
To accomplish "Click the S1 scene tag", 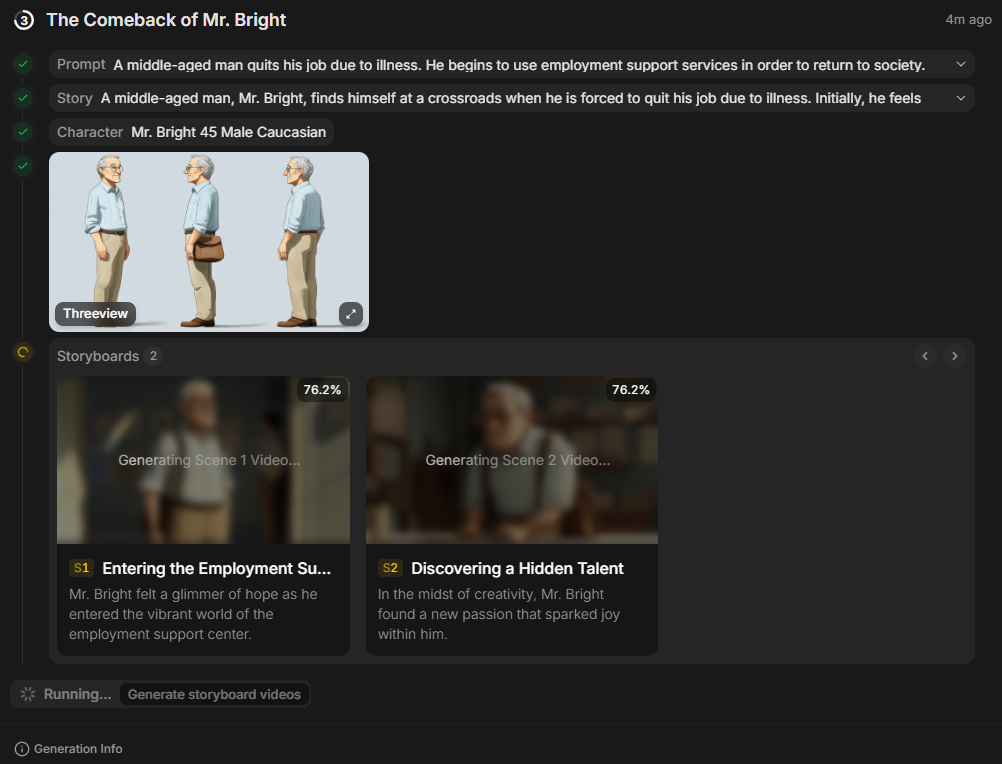I will (x=81, y=568).
